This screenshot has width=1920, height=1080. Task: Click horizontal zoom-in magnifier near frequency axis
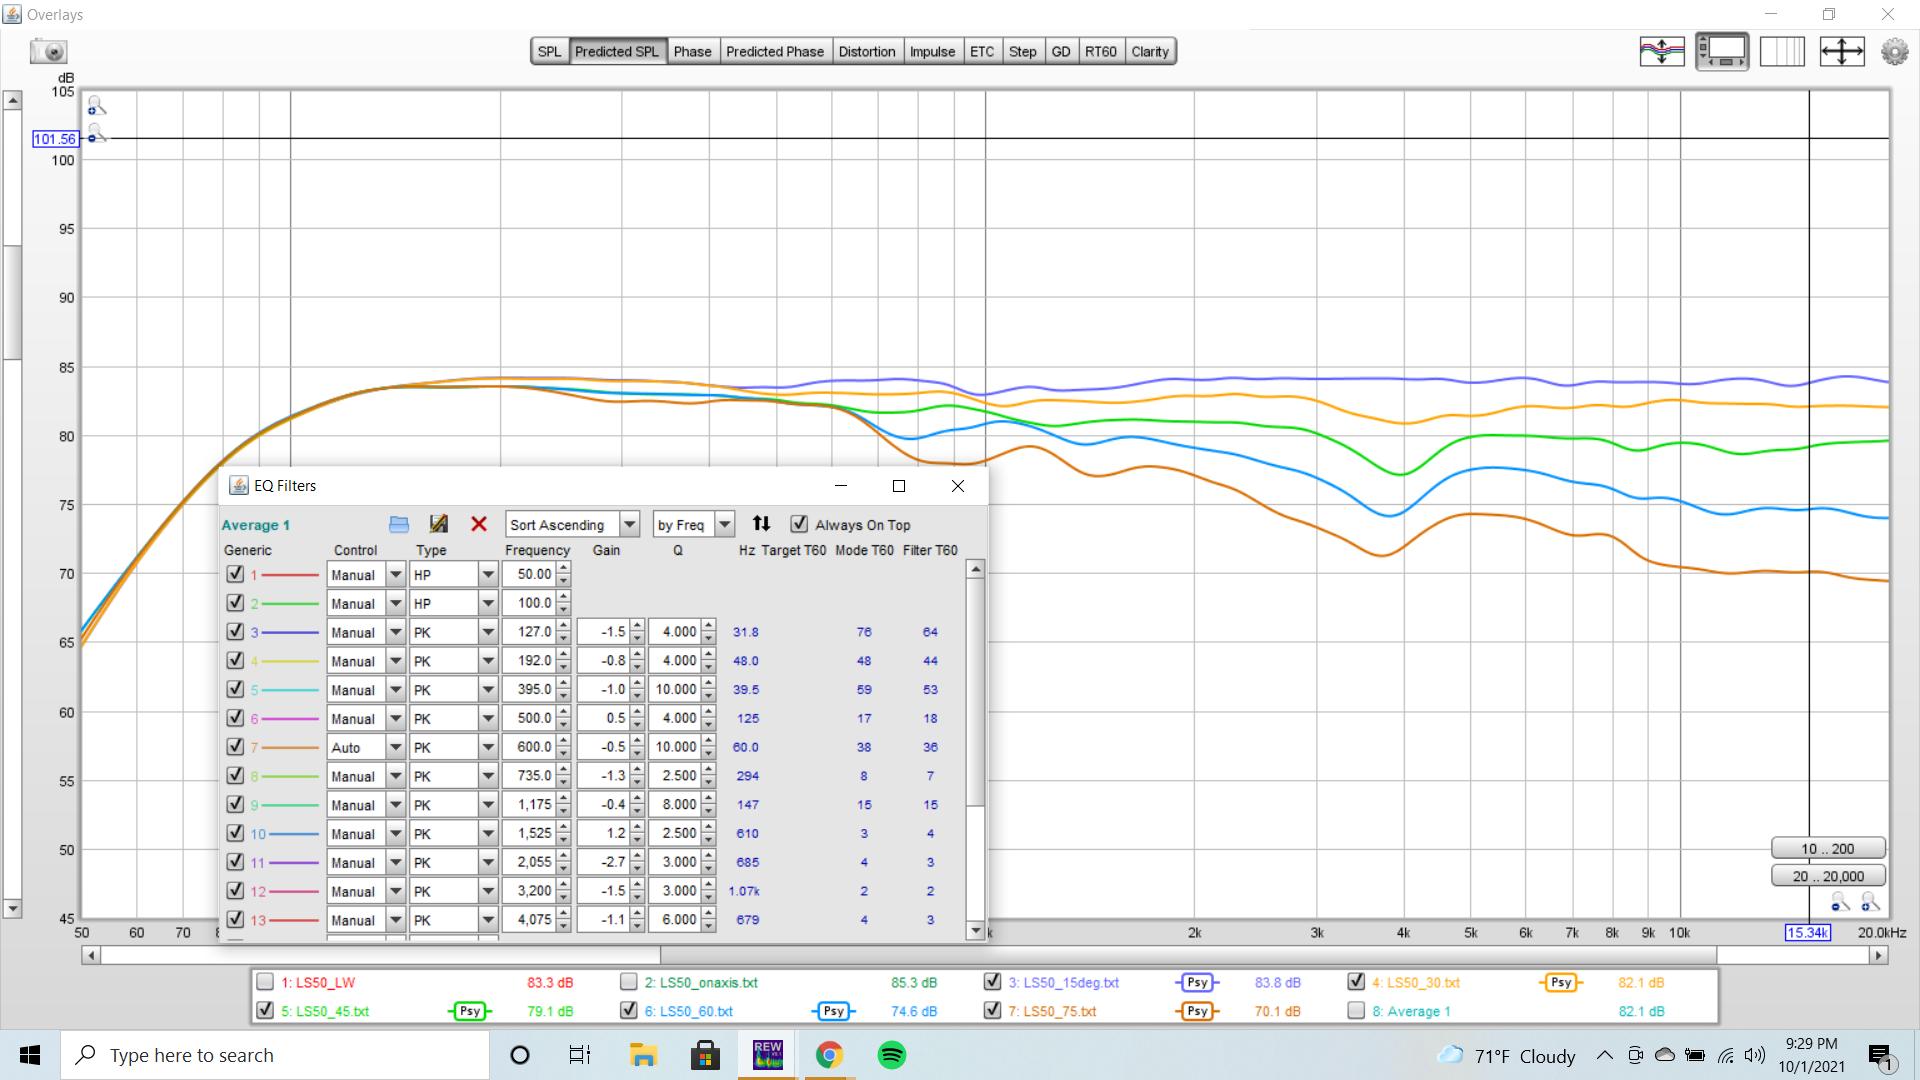click(1870, 904)
